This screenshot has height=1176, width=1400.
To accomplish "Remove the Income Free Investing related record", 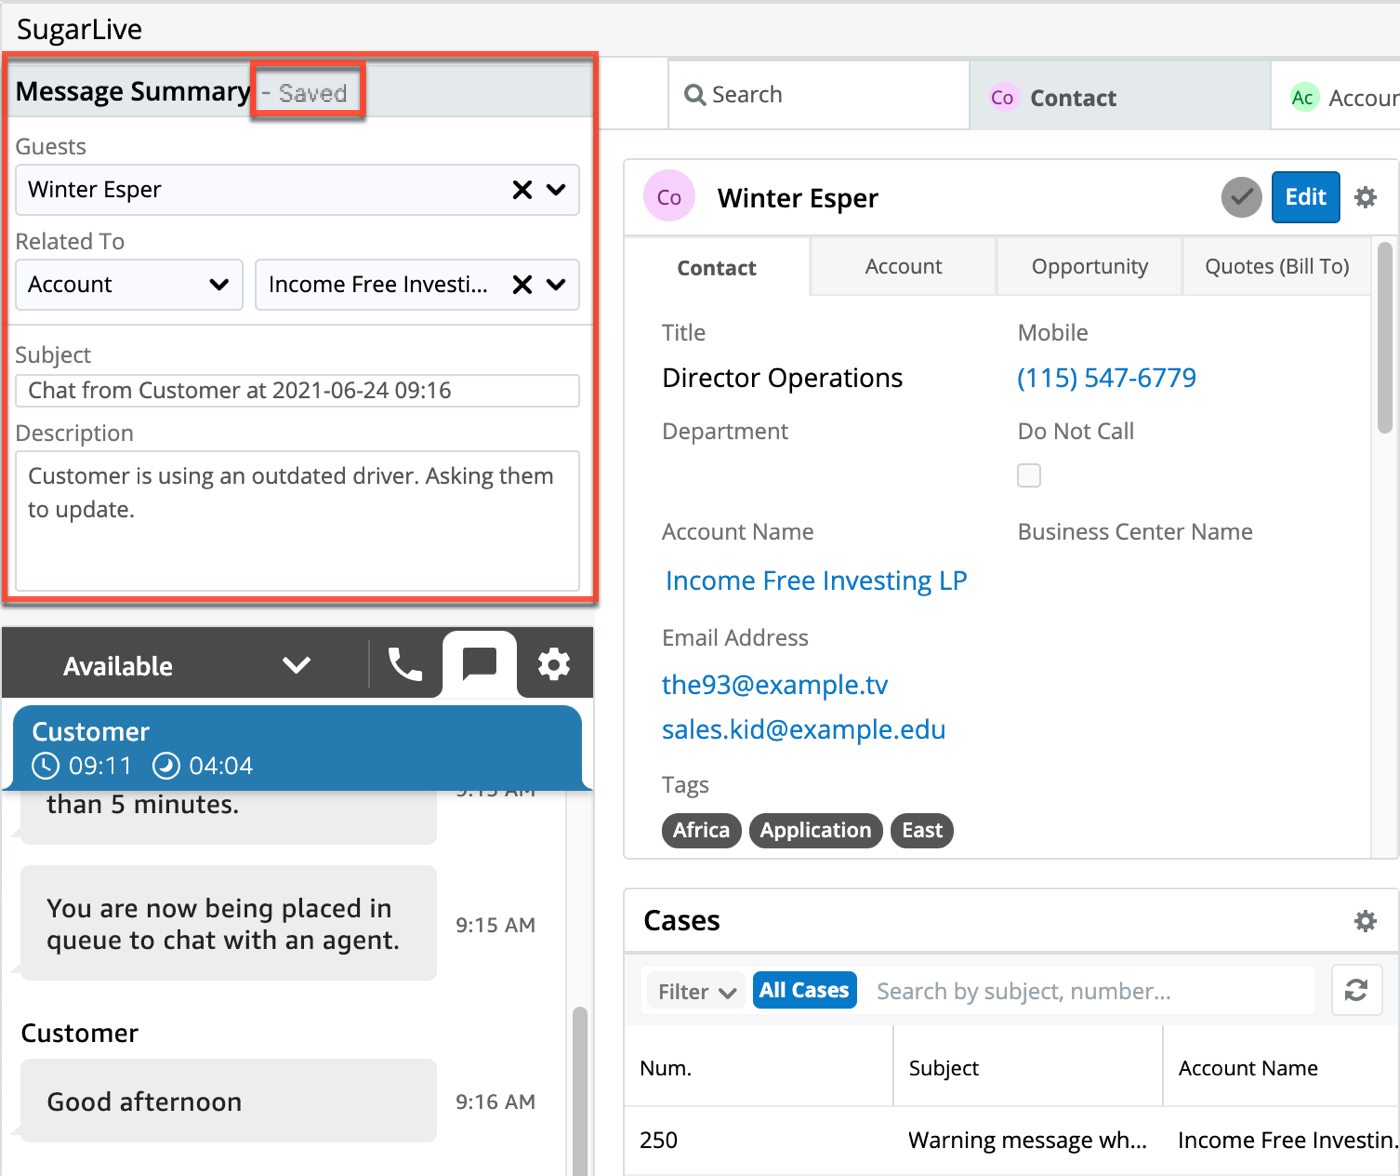I will point(522,285).
